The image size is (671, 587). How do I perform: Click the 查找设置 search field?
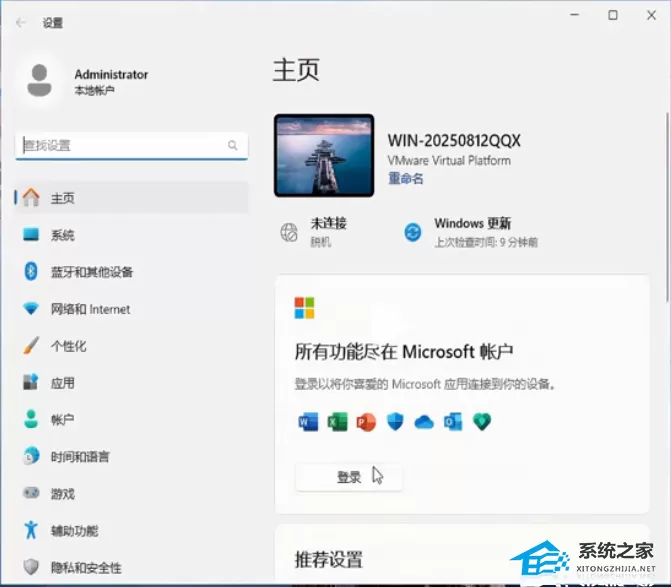(x=131, y=146)
